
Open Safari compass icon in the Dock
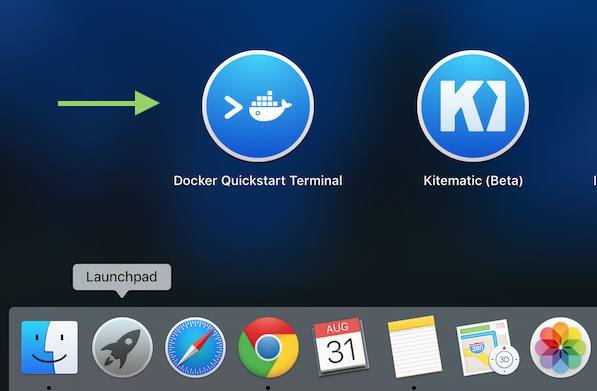click(195, 347)
